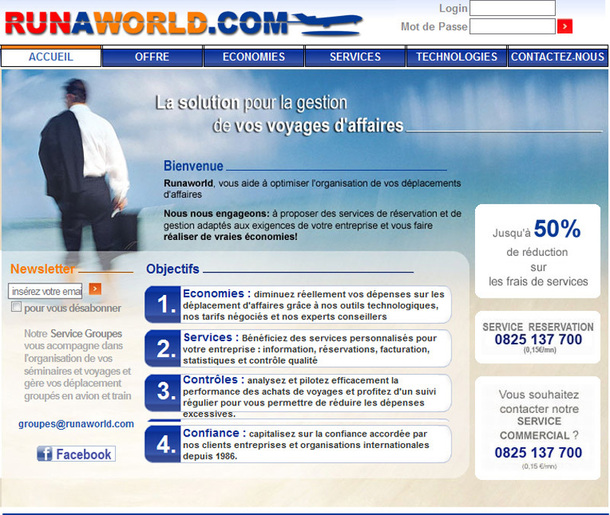Focus the Login text field

pyautogui.click(x=512, y=8)
